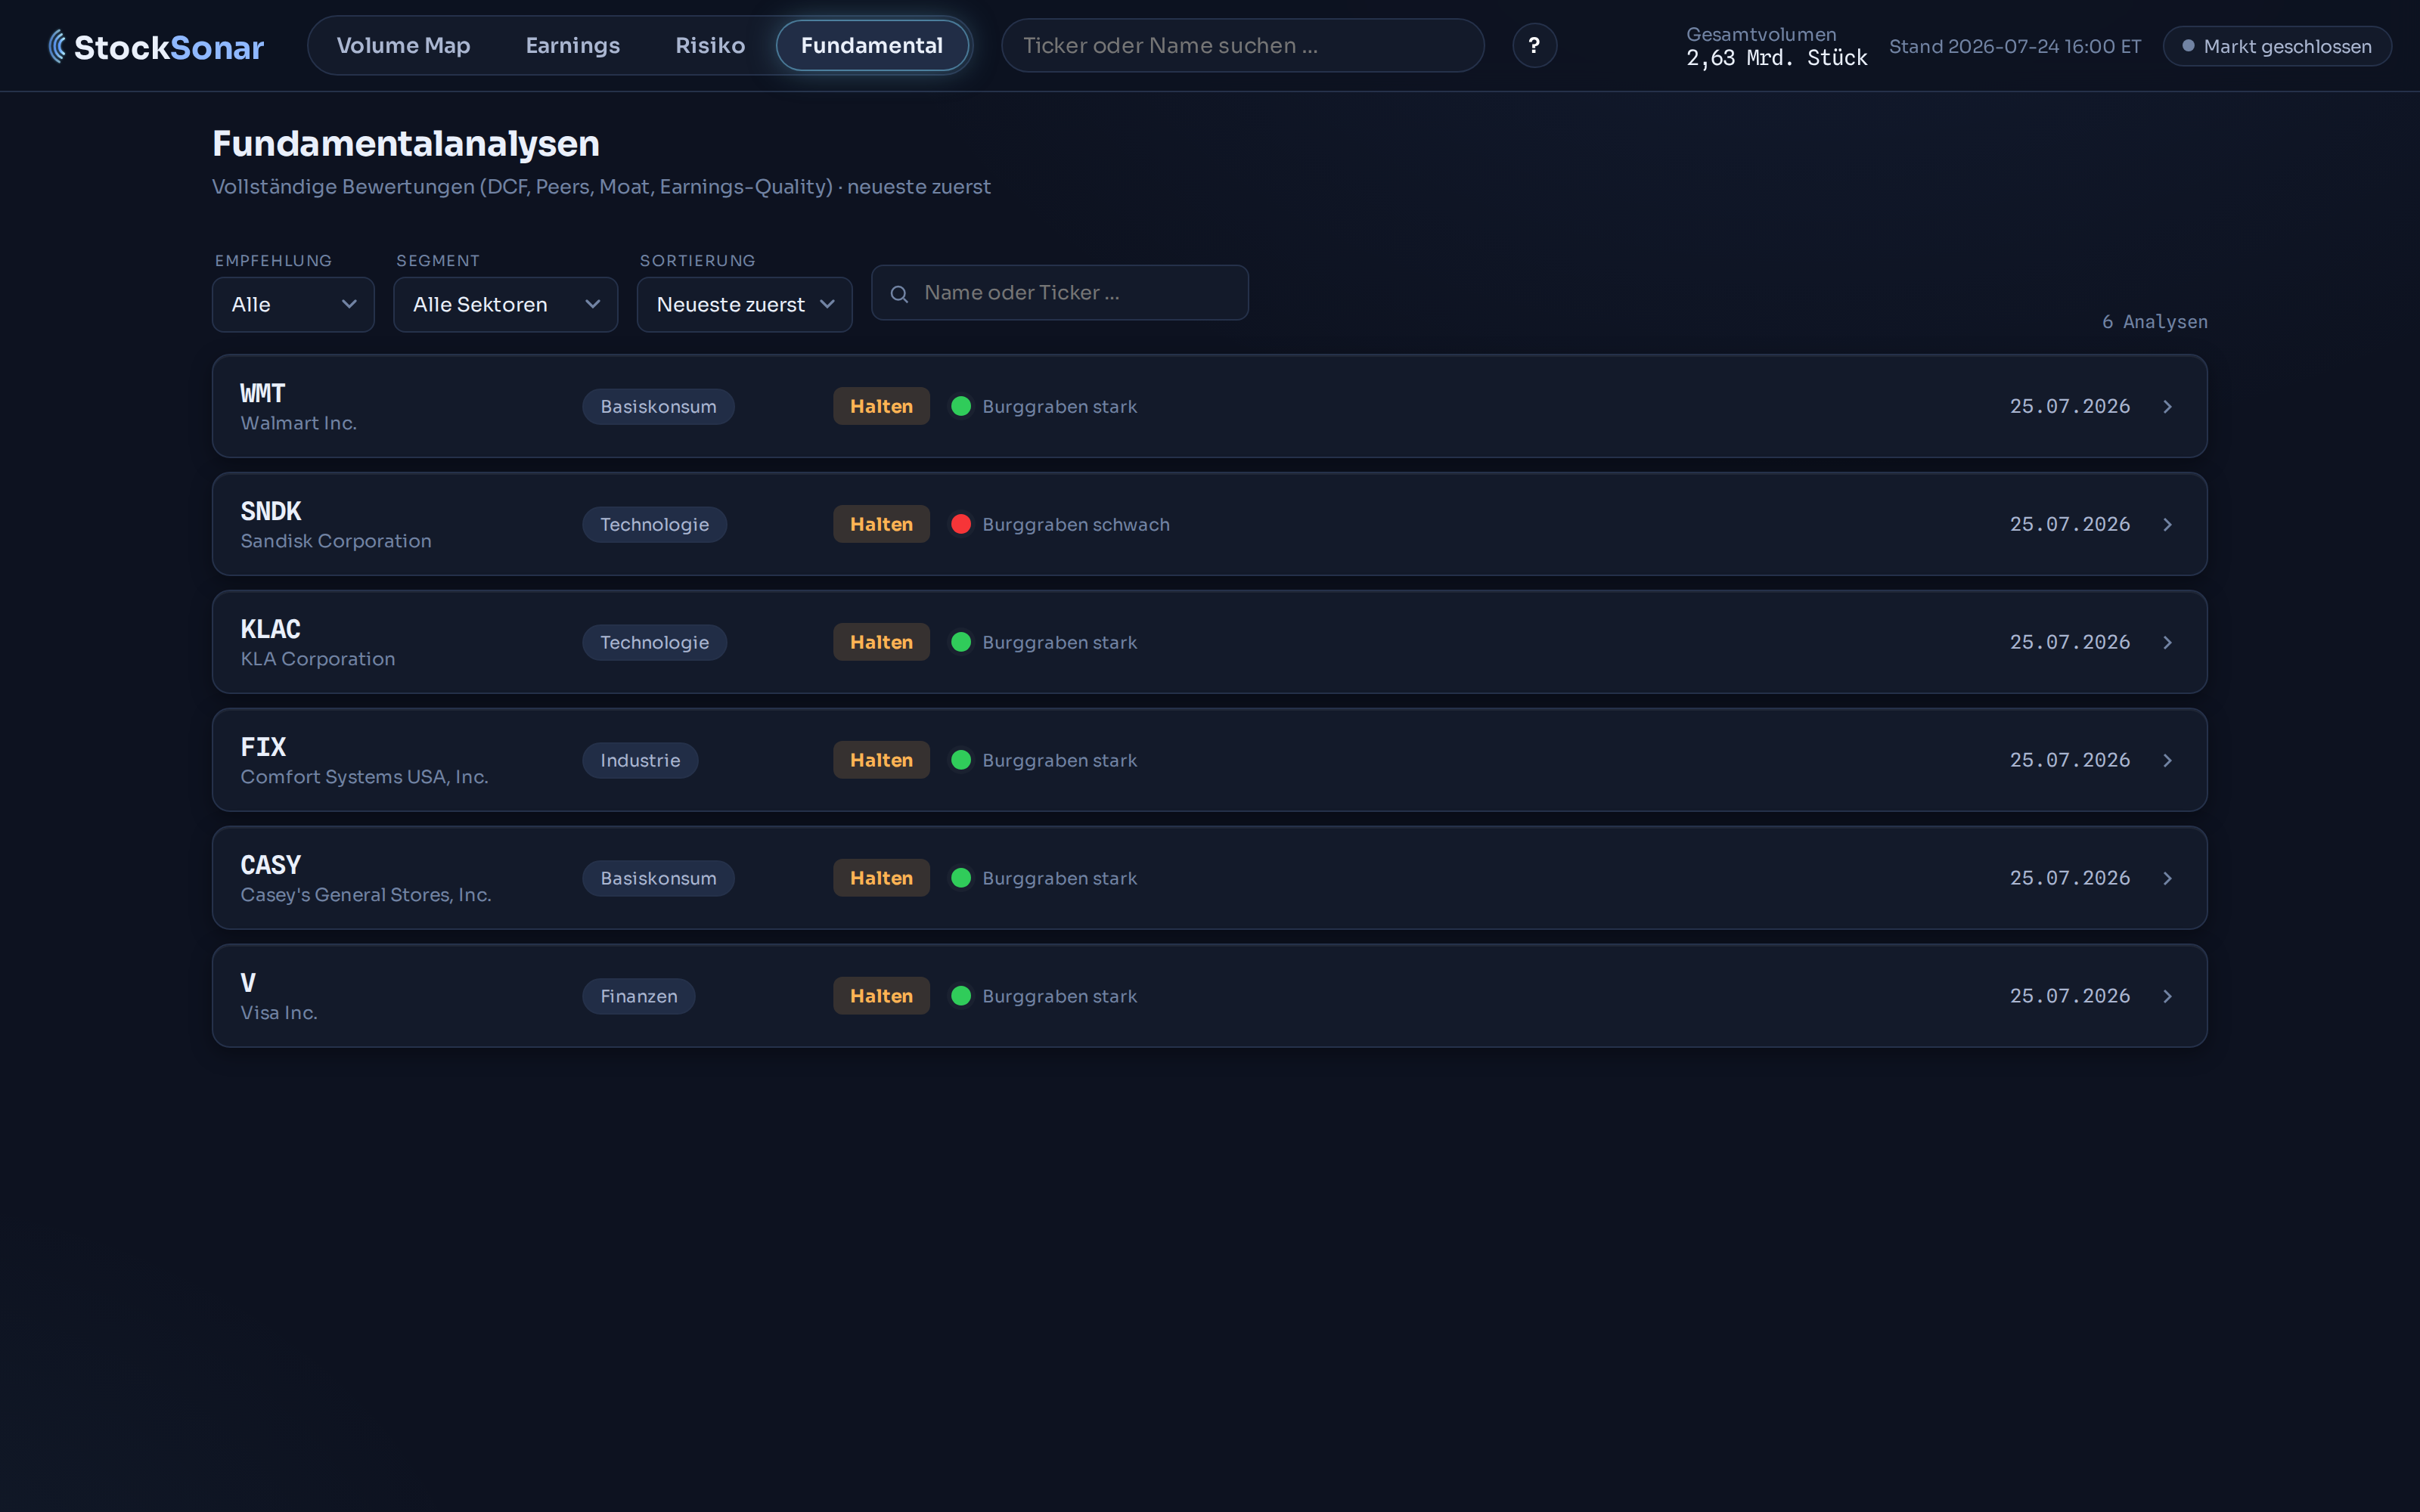
Task: Click Comfort Systems USA, Inc. name
Action: pos(364,777)
